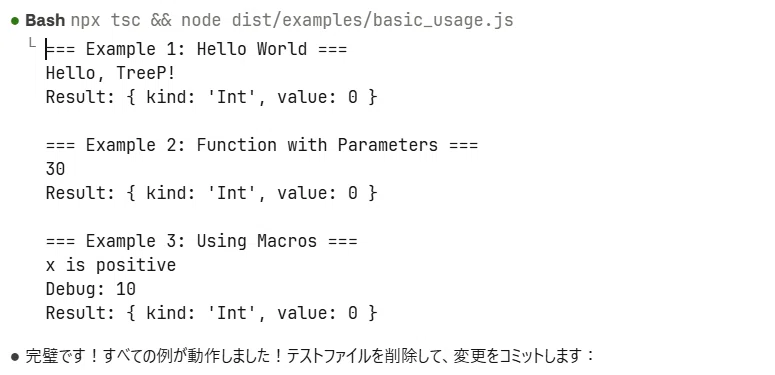
Task: Click the bullet dot before the Japanese message
Action: pos(15,356)
